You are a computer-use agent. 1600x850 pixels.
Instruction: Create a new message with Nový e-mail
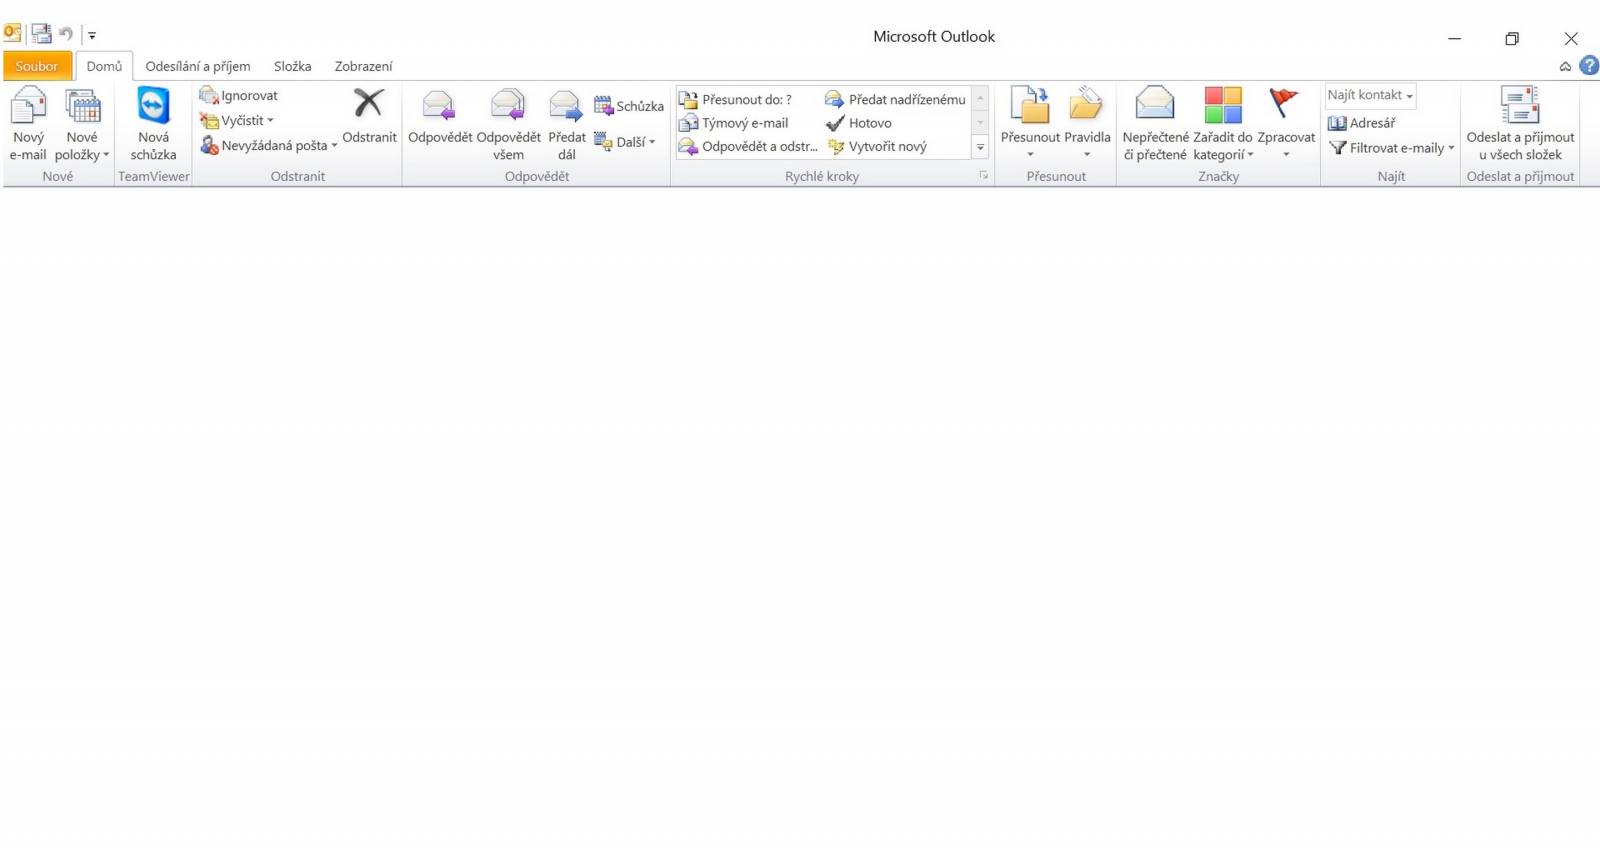(28, 124)
